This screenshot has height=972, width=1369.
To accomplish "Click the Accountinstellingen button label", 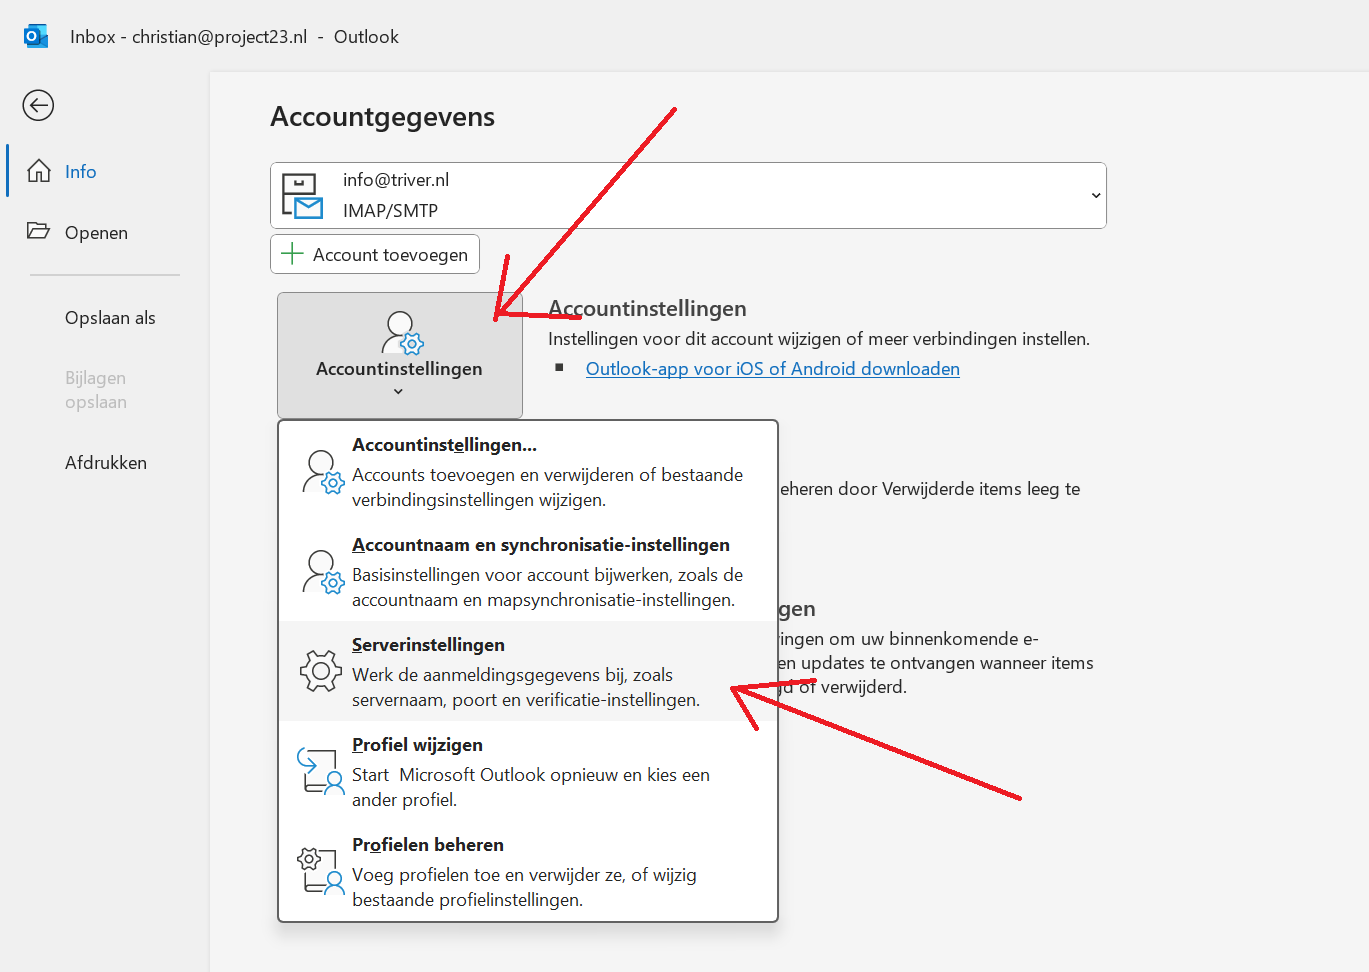I will click(x=399, y=369).
